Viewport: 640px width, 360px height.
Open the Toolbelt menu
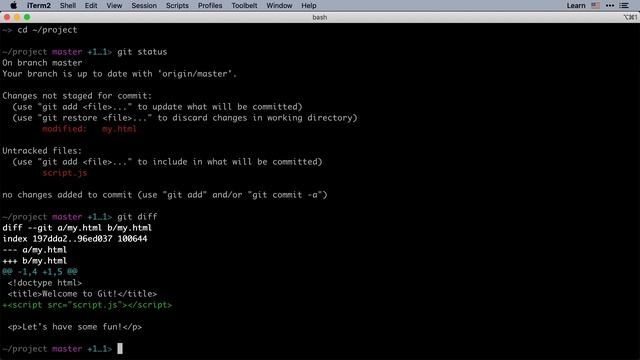tap(244, 5)
